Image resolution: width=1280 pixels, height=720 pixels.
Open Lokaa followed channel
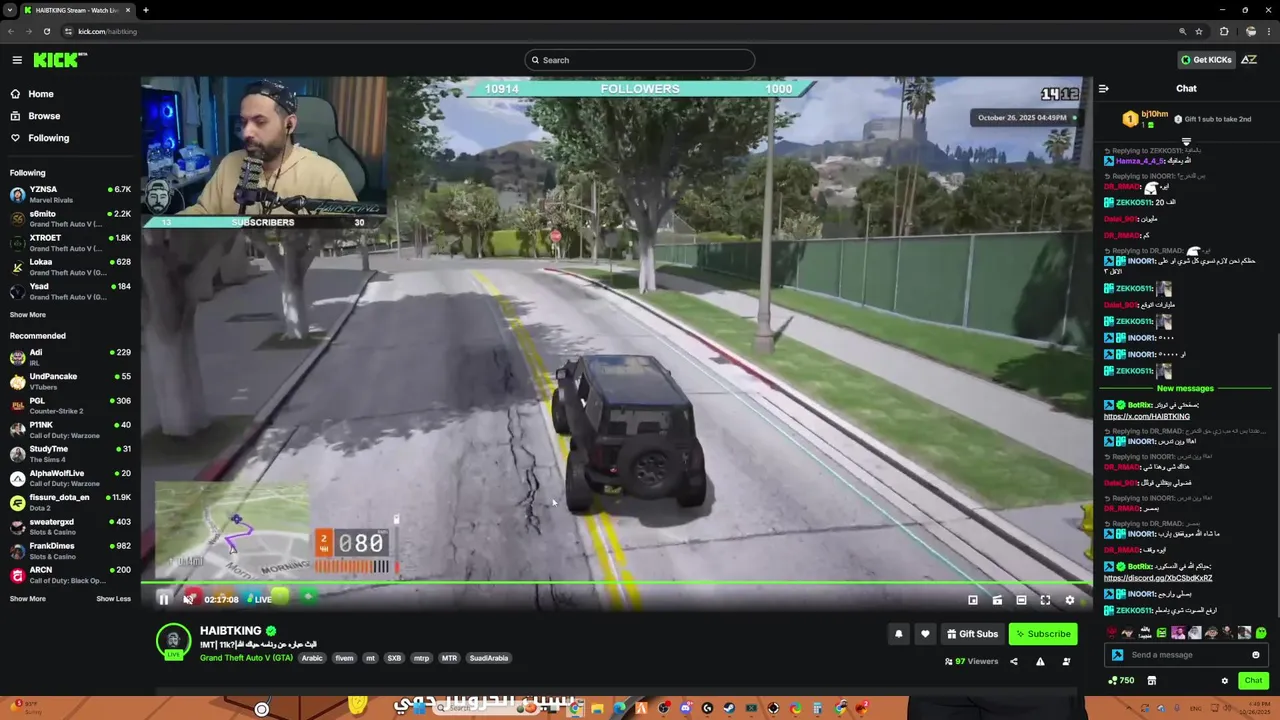click(x=70, y=266)
